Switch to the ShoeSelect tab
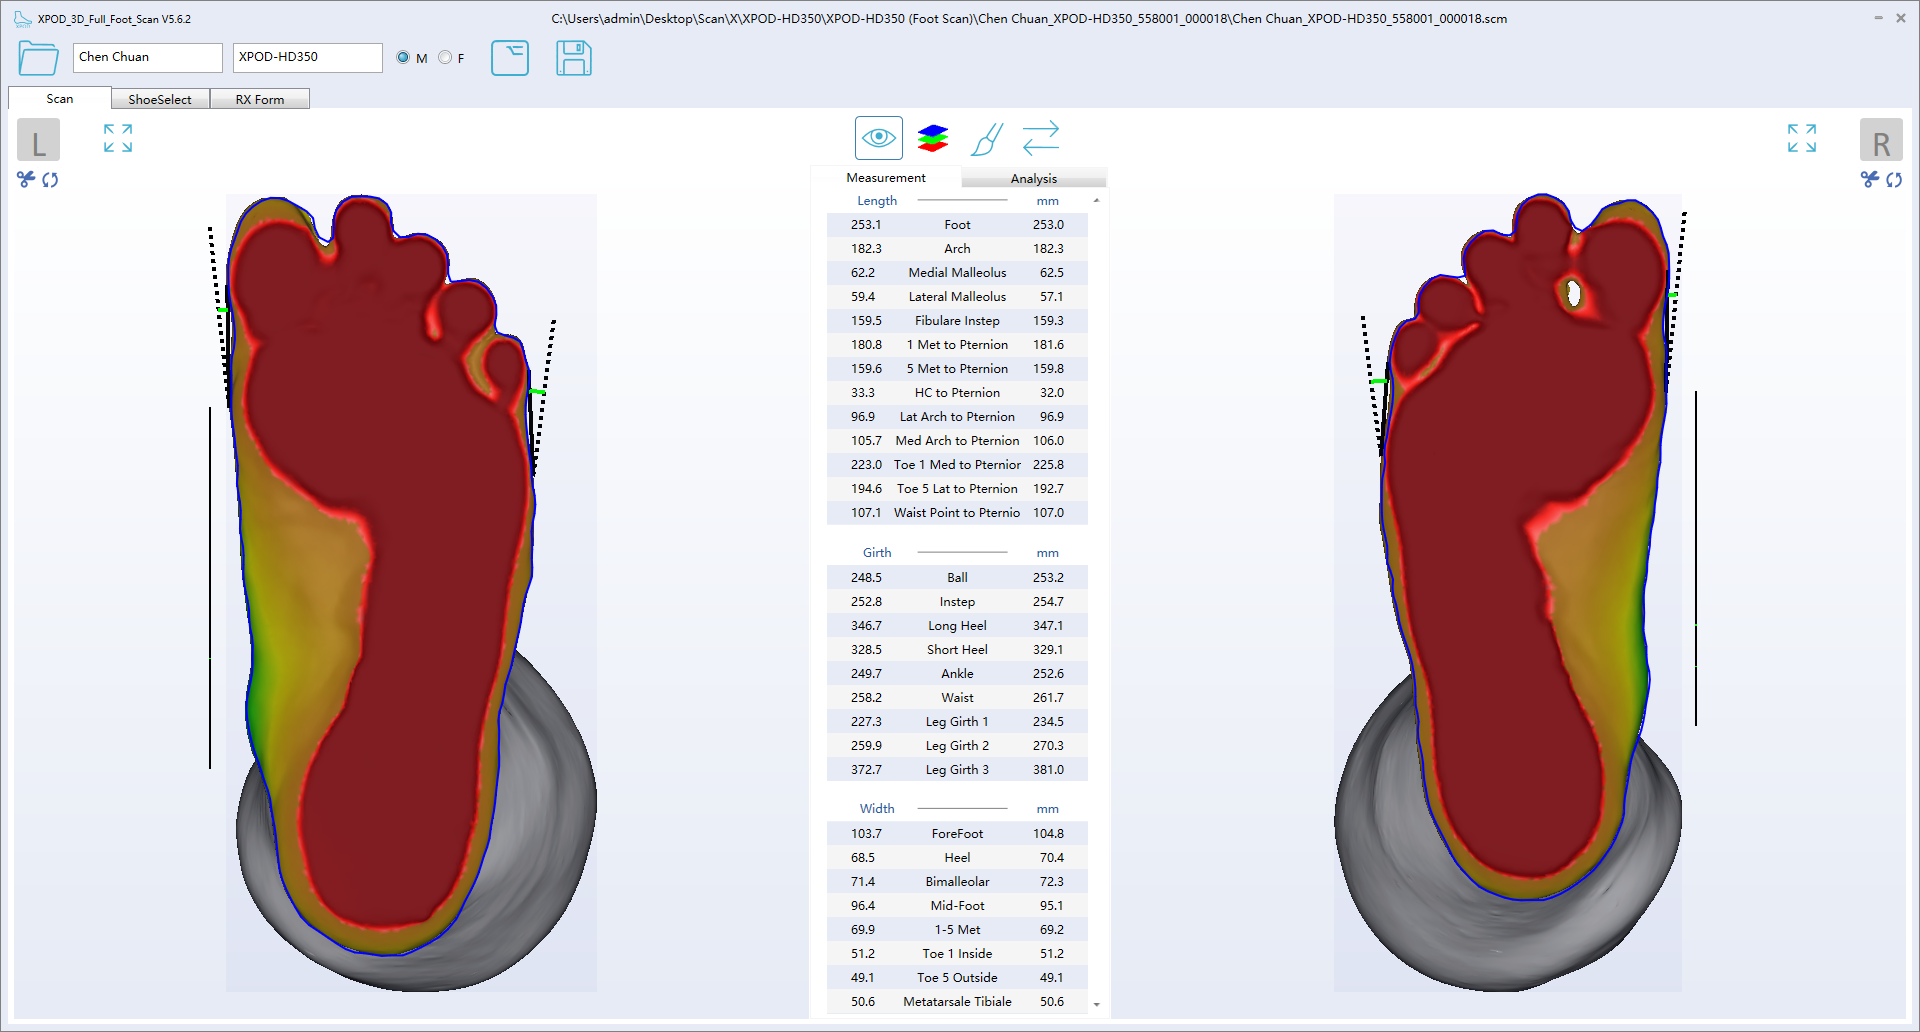 (160, 99)
